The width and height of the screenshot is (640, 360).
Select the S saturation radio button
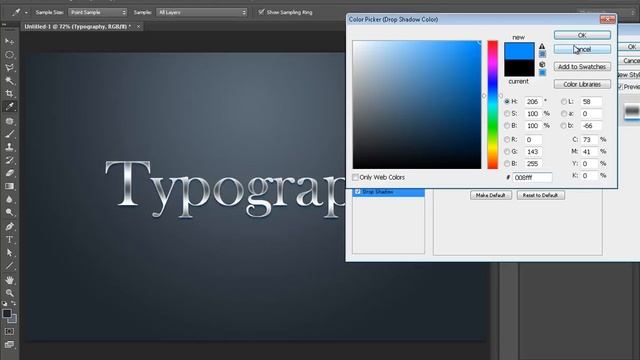(507, 113)
